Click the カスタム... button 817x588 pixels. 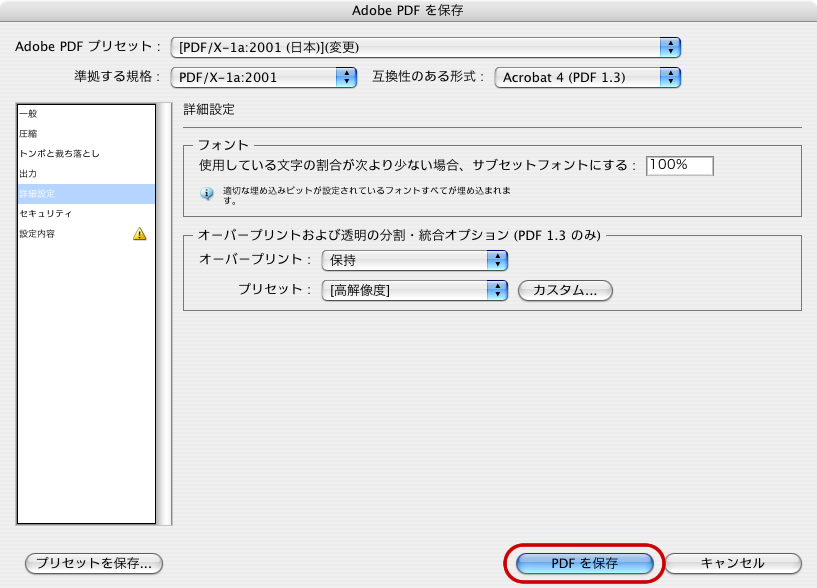click(x=565, y=291)
